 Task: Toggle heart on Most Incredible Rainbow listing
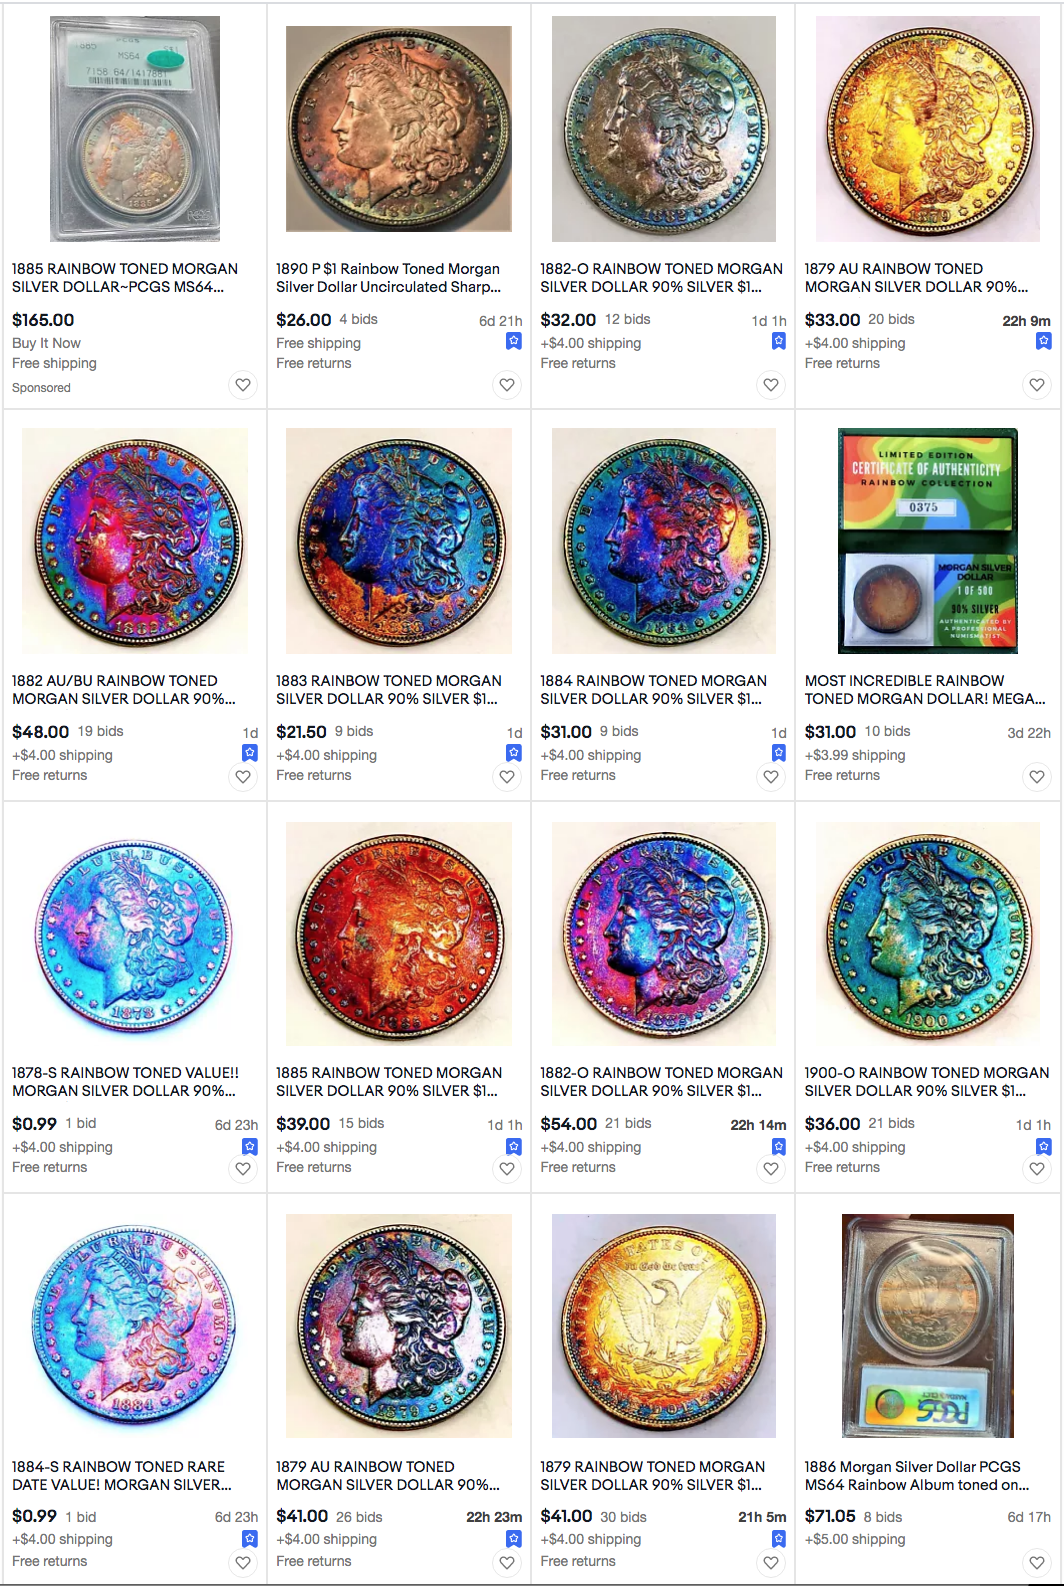(x=1037, y=777)
